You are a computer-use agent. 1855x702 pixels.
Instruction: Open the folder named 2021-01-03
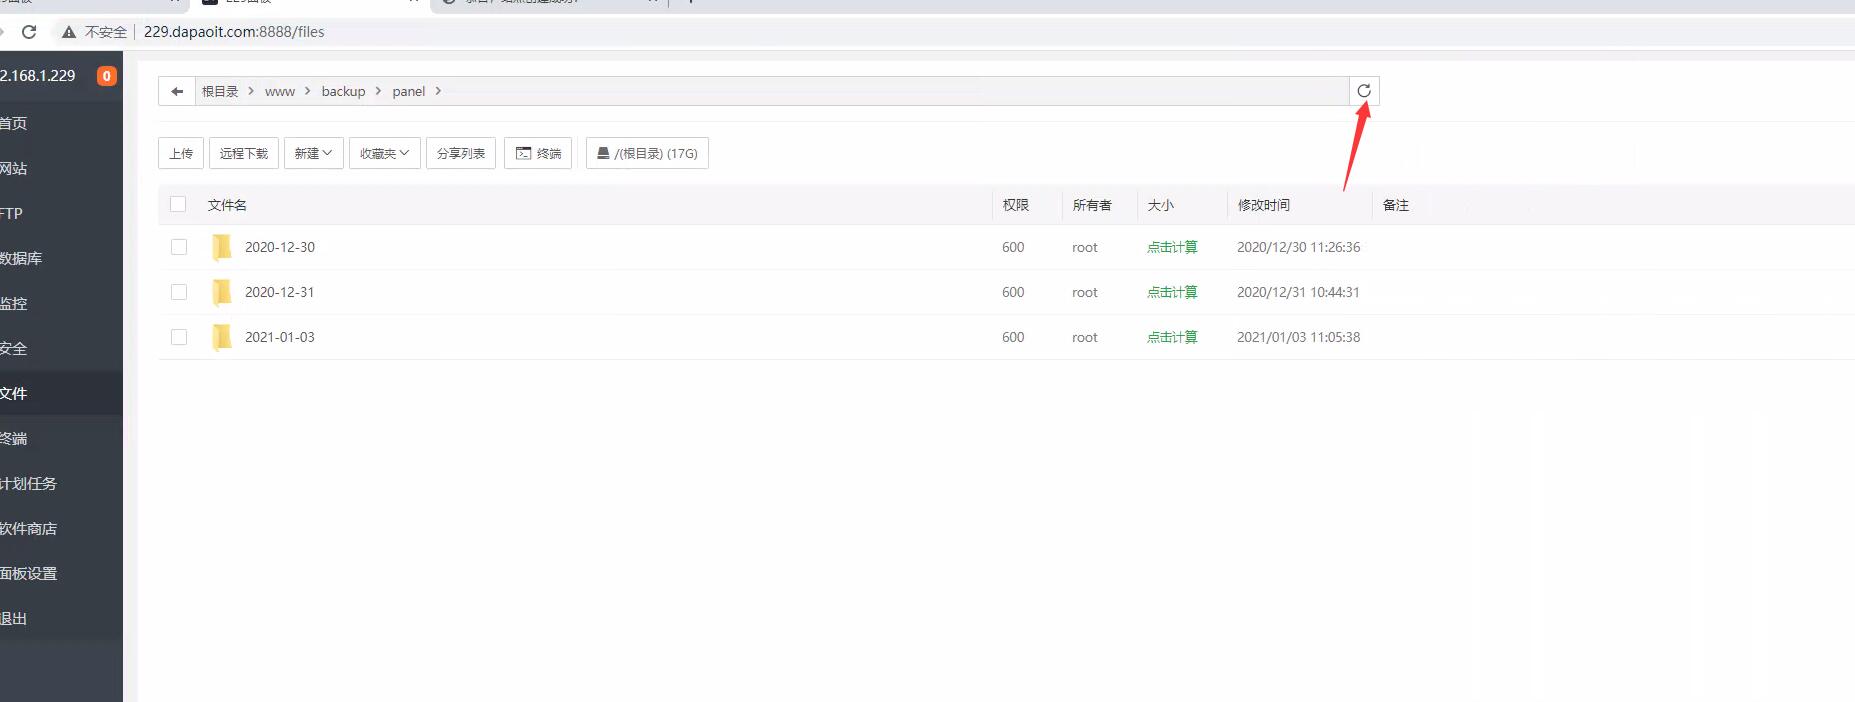(280, 337)
